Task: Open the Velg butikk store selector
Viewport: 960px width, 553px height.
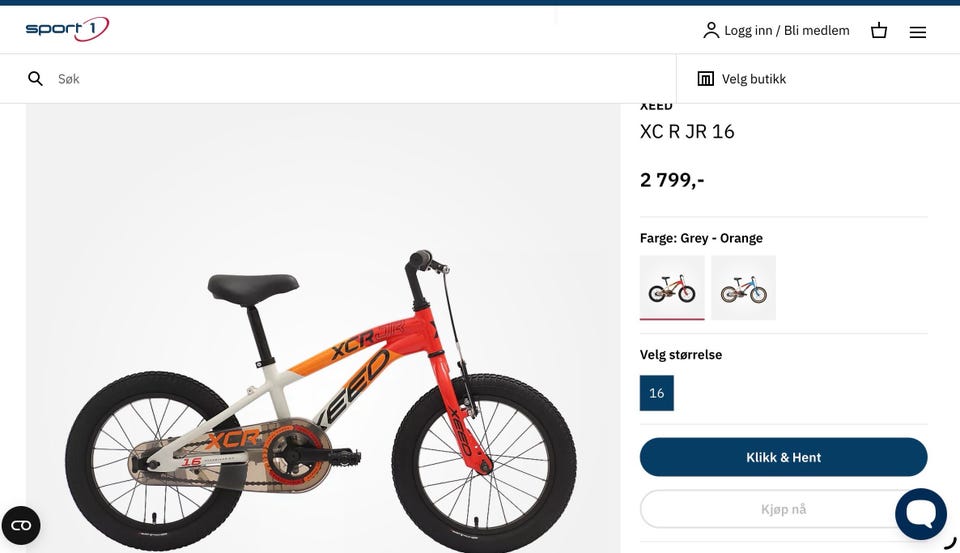Action: [x=741, y=78]
